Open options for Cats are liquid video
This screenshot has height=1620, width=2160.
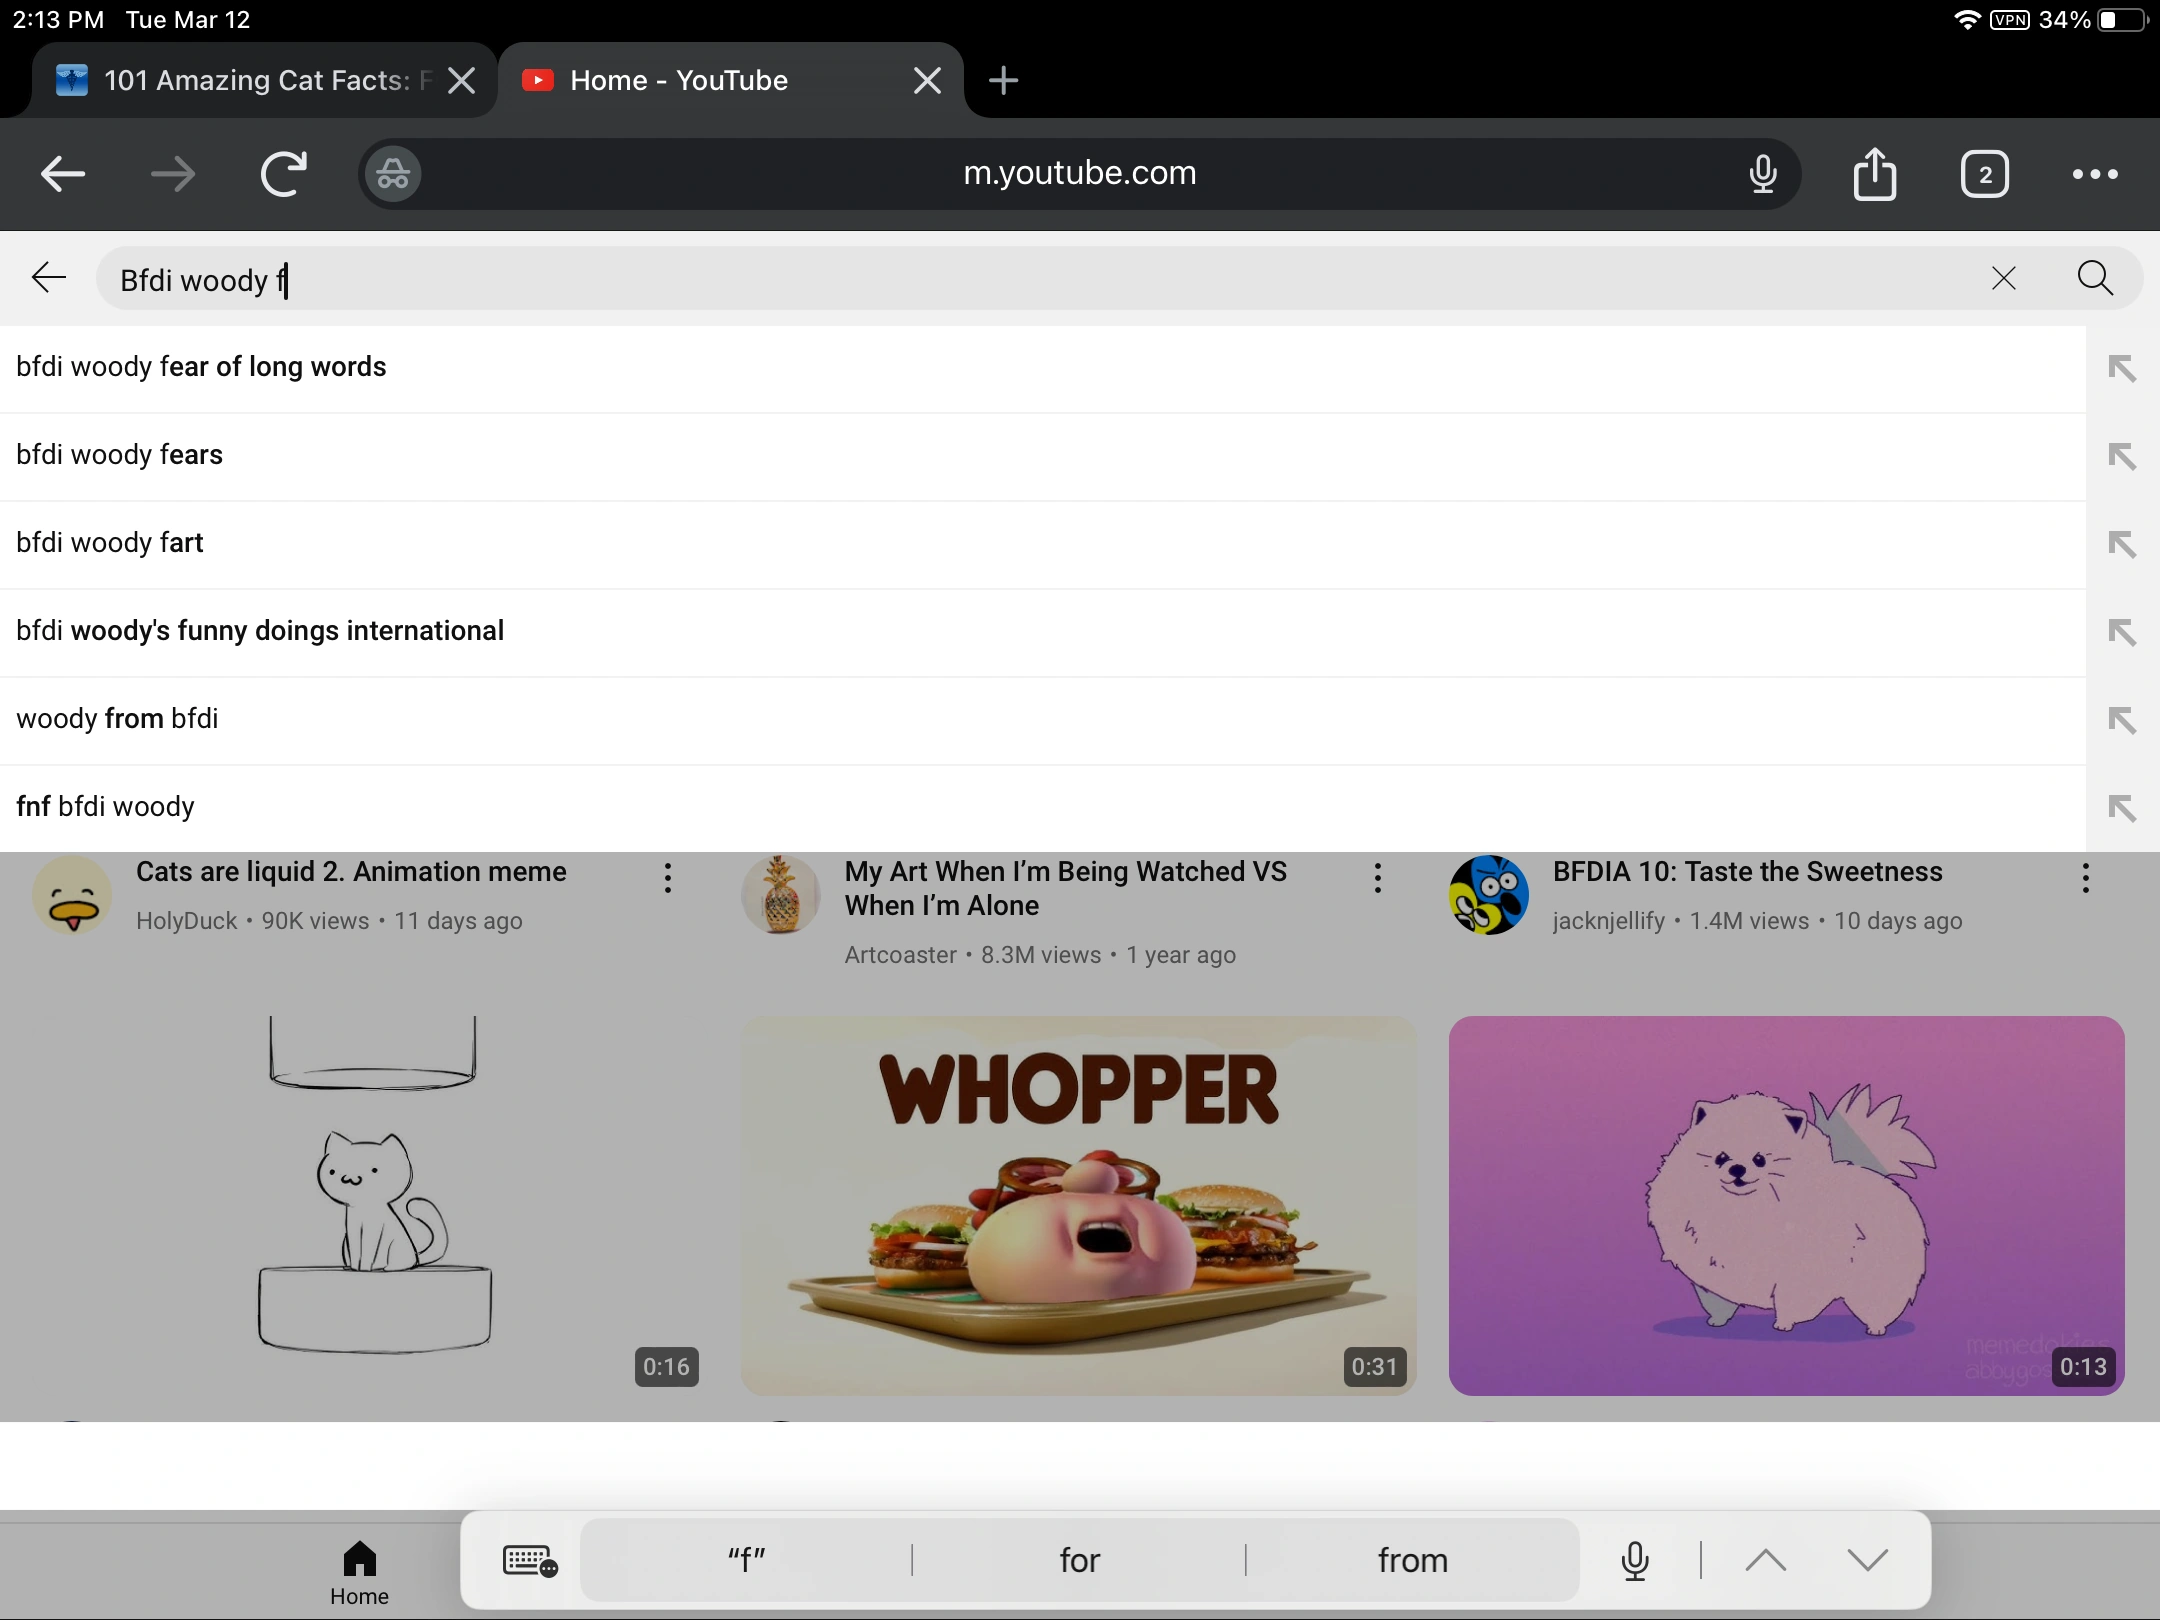coord(667,878)
